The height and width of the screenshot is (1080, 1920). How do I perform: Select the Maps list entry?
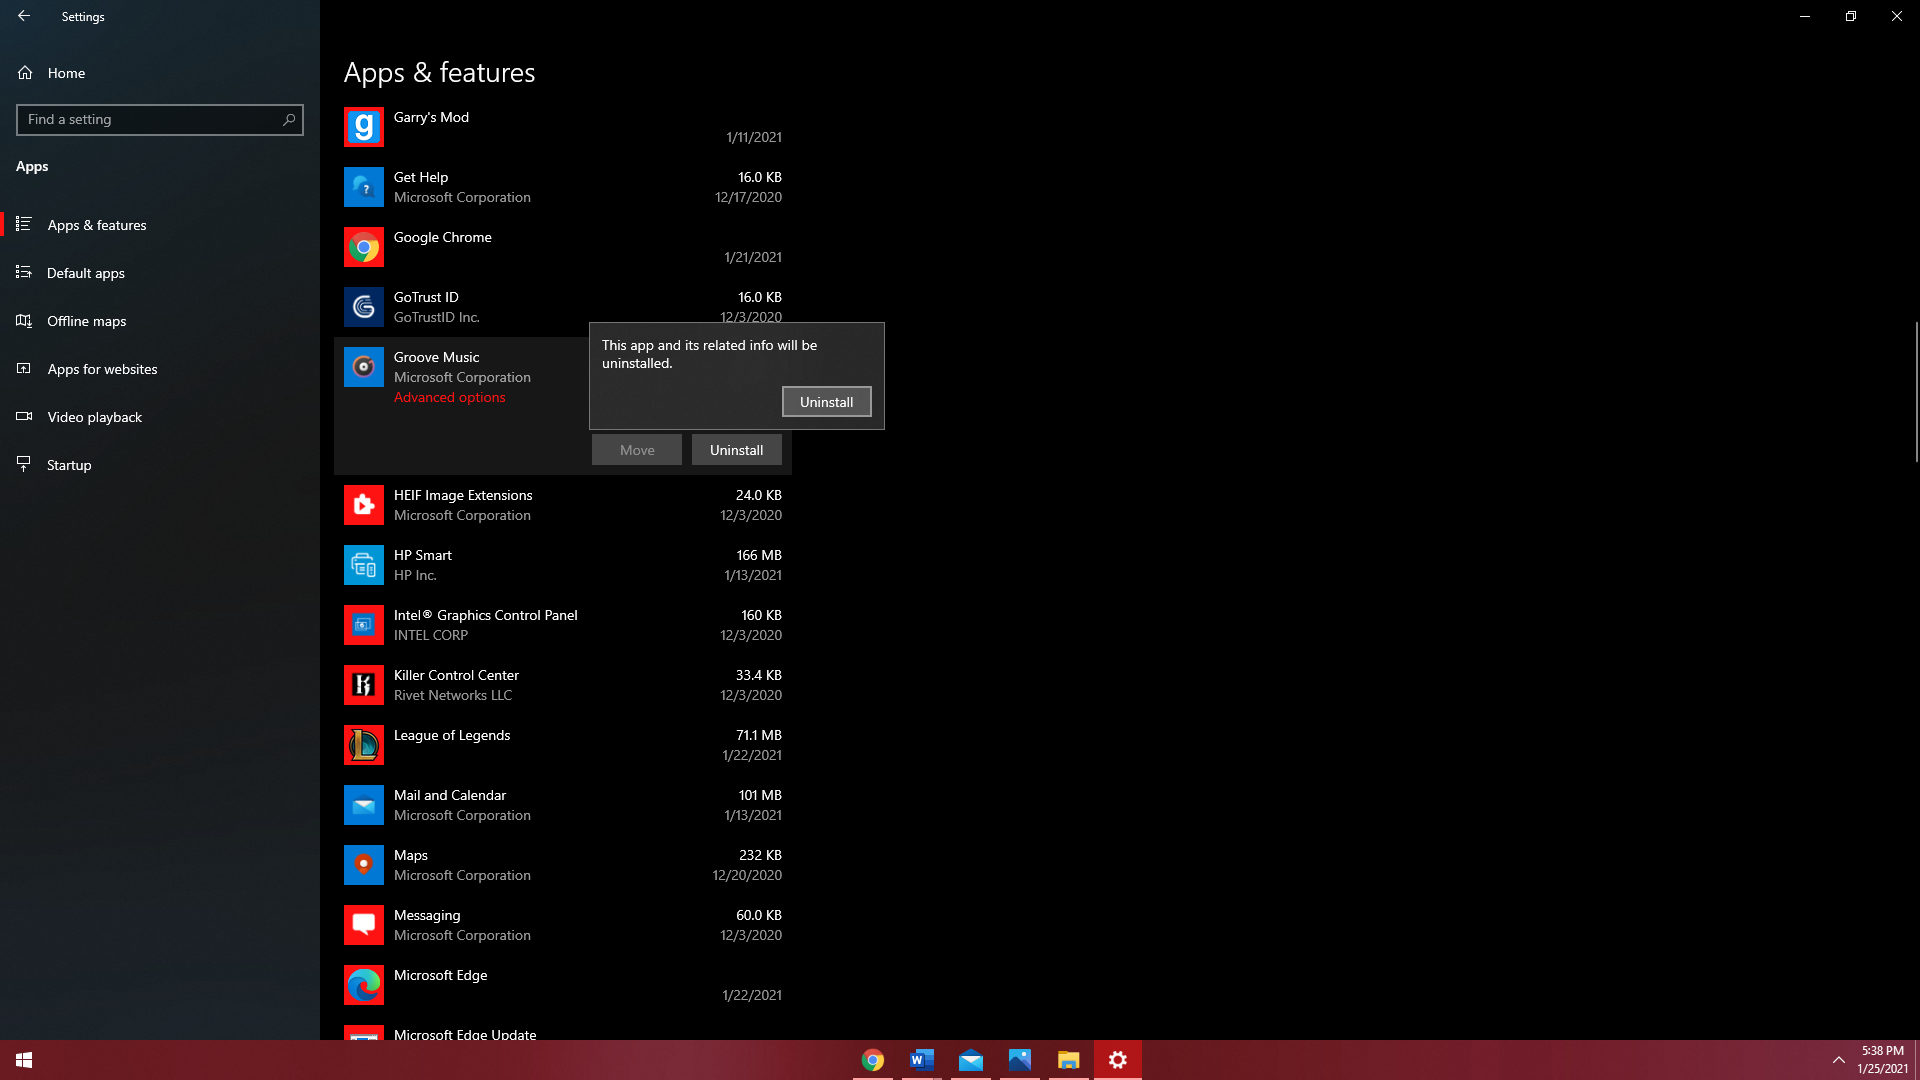tap(563, 865)
